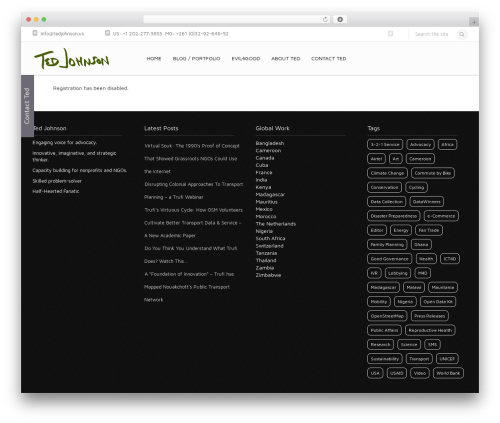Click the Cycling tag
Image resolution: width=500 pixels, height=423 pixels.
pos(416,188)
